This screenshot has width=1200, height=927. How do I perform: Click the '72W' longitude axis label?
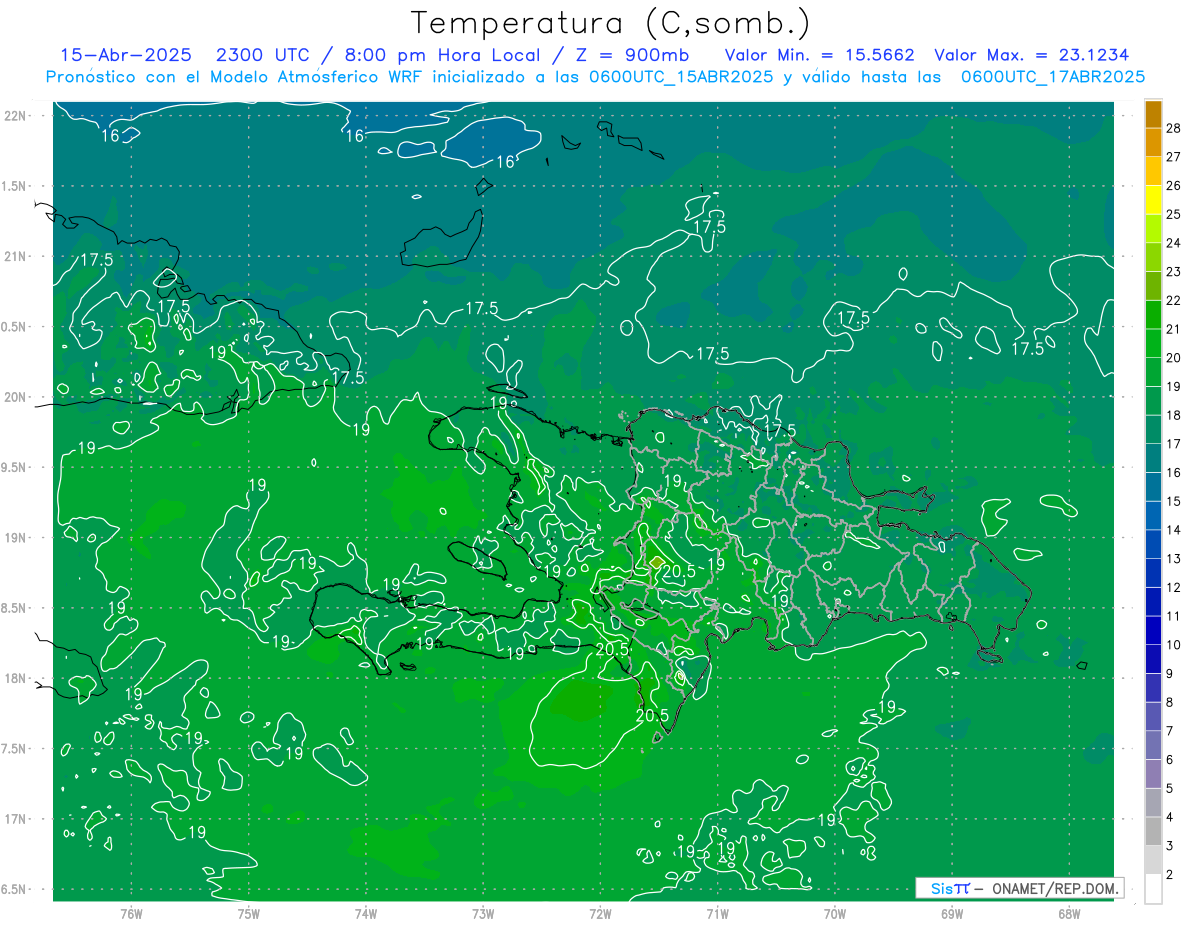(x=600, y=915)
